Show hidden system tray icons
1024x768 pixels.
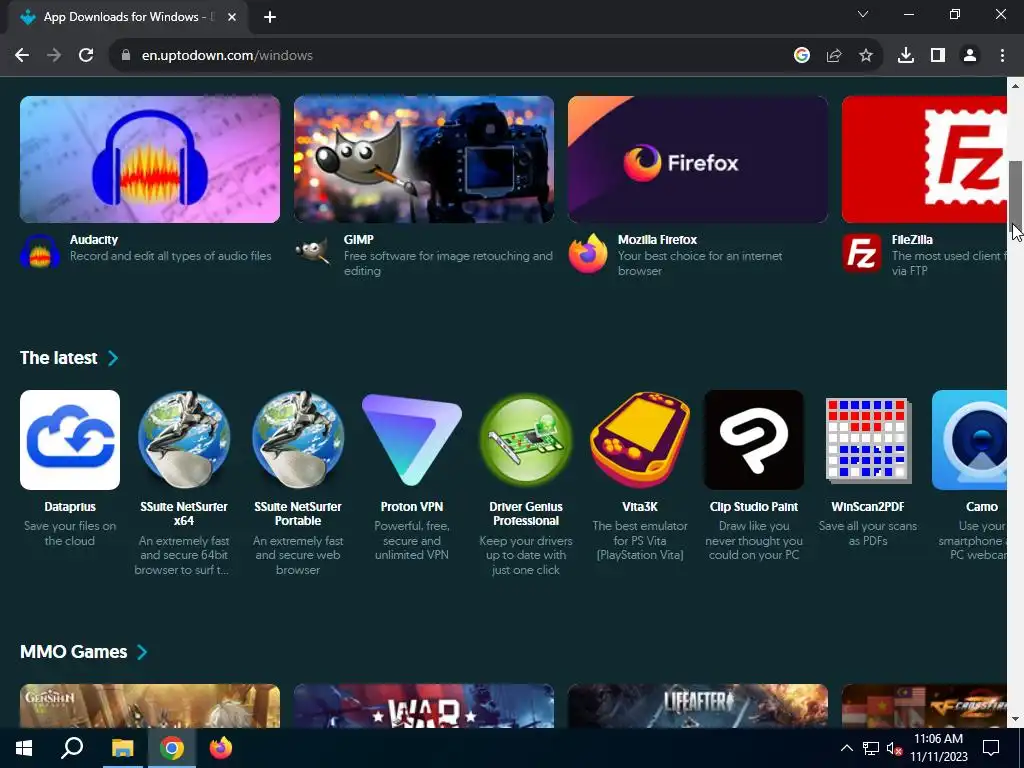tap(846, 748)
